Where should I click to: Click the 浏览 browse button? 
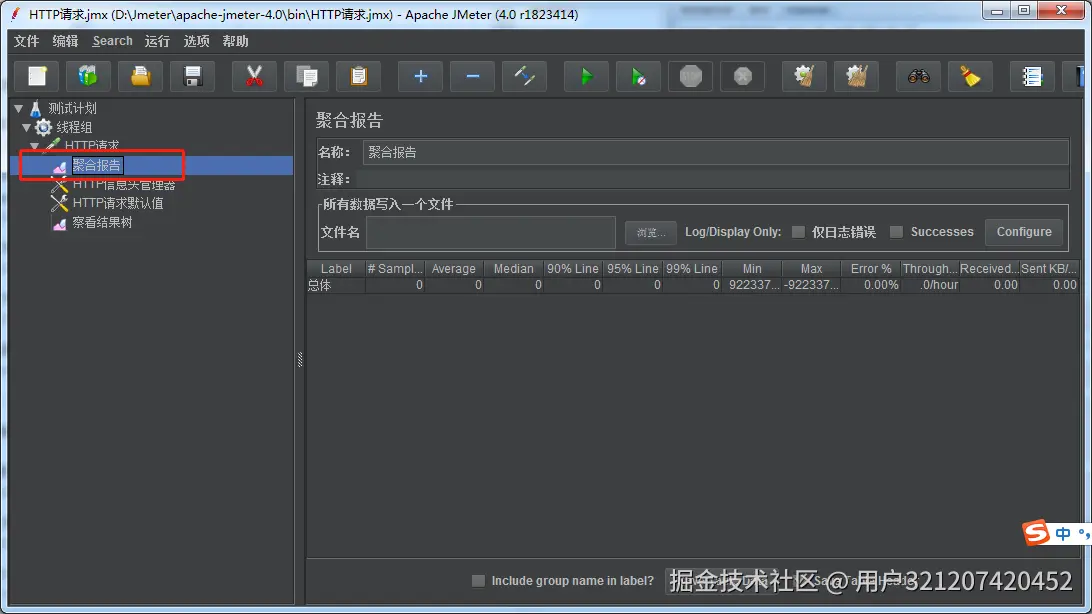pyautogui.click(x=650, y=233)
